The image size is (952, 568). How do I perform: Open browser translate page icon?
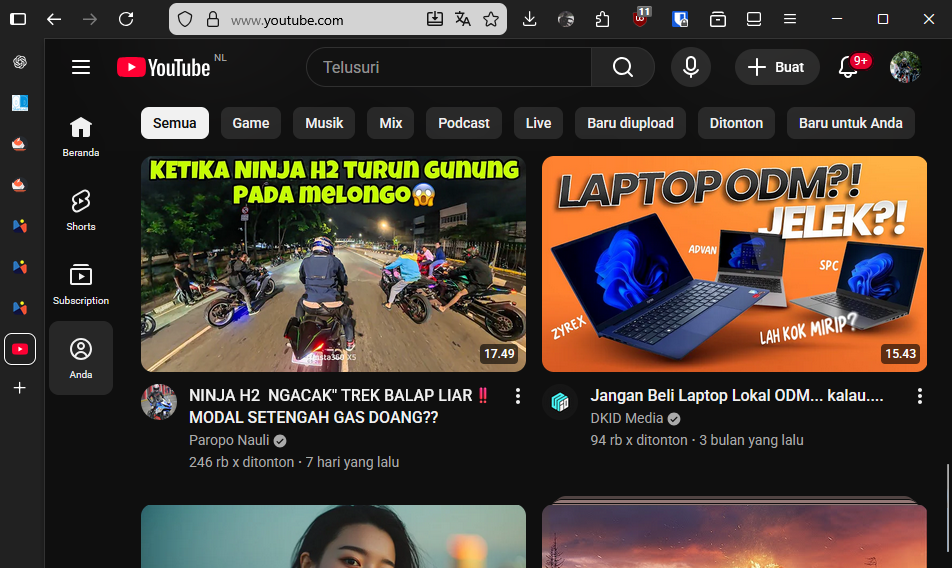pos(462,19)
